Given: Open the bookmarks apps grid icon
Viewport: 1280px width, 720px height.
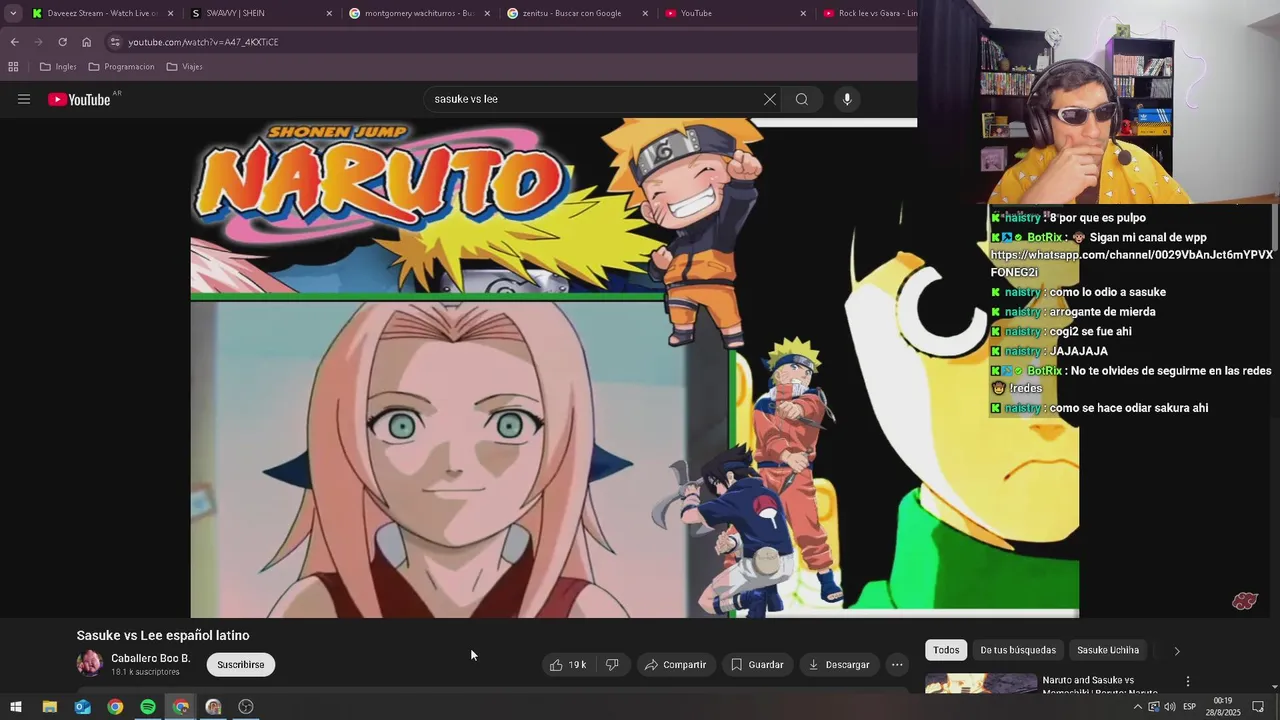Looking at the screenshot, I should click(x=13, y=67).
